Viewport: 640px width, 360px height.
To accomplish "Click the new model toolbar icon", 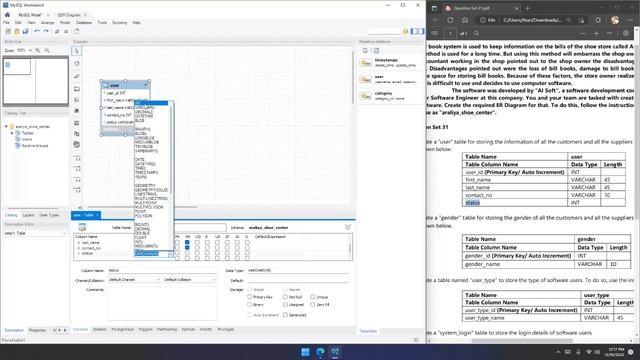I will click(x=8, y=31).
